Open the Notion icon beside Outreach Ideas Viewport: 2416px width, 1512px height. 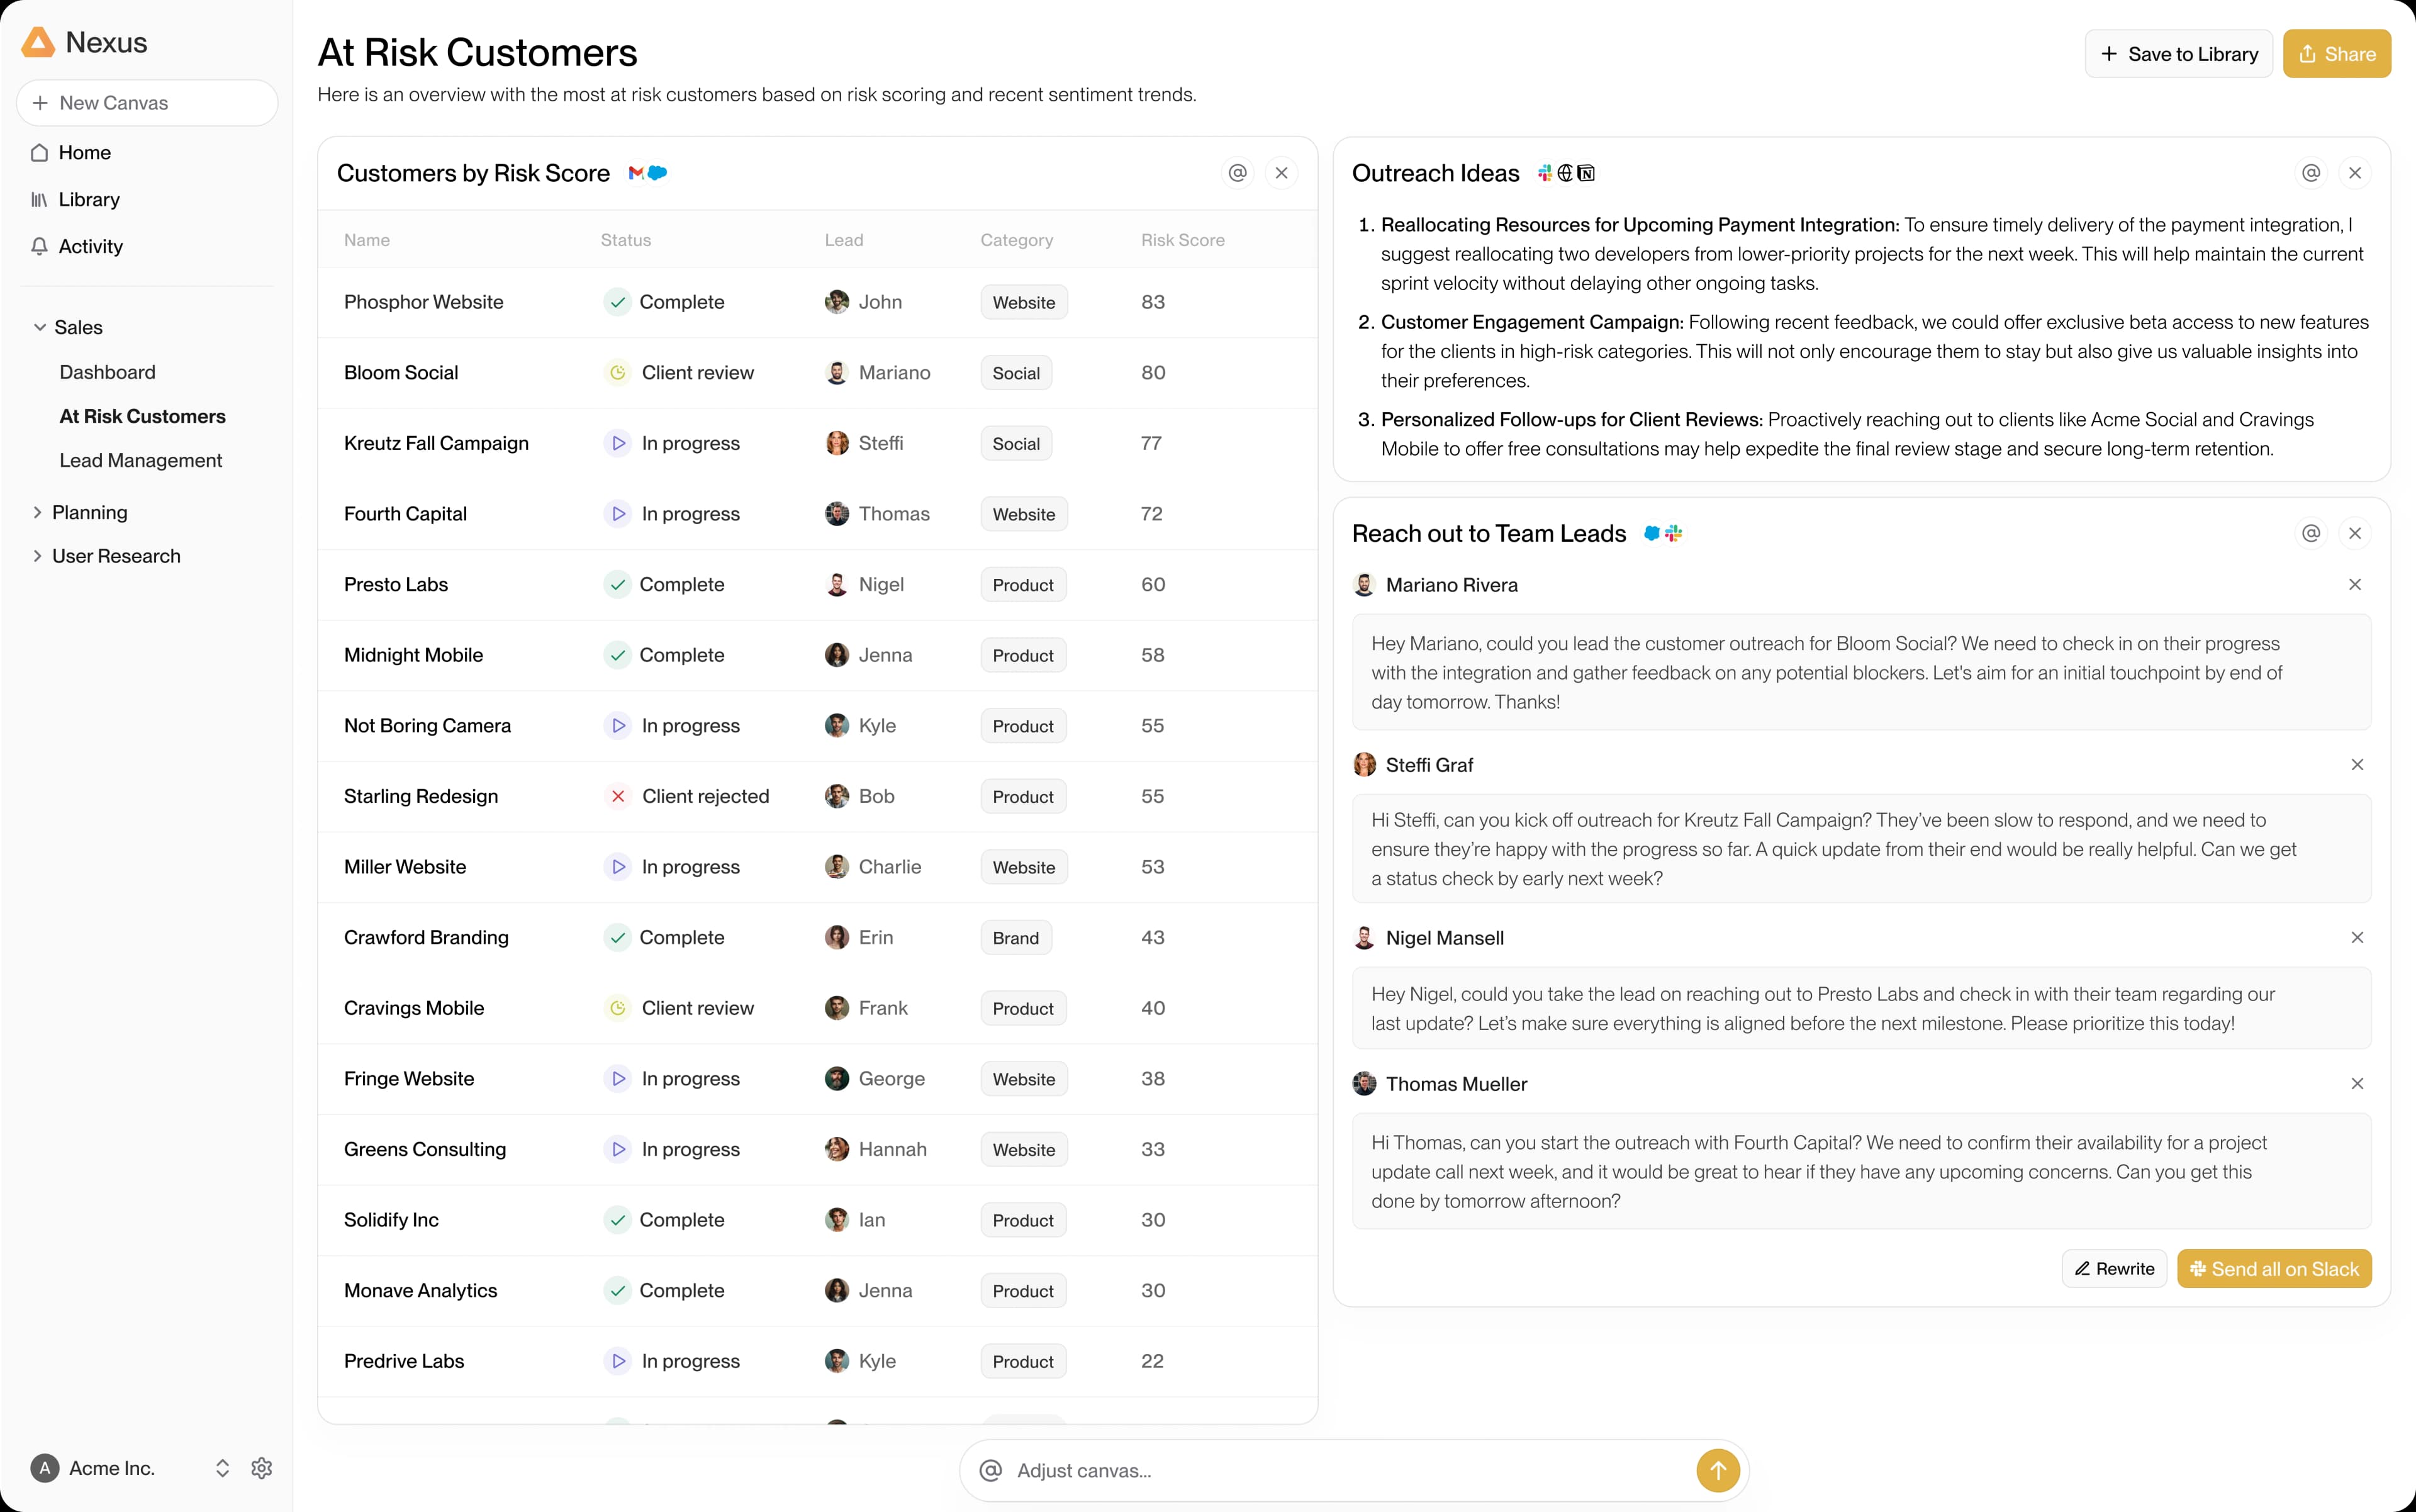pos(1585,173)
